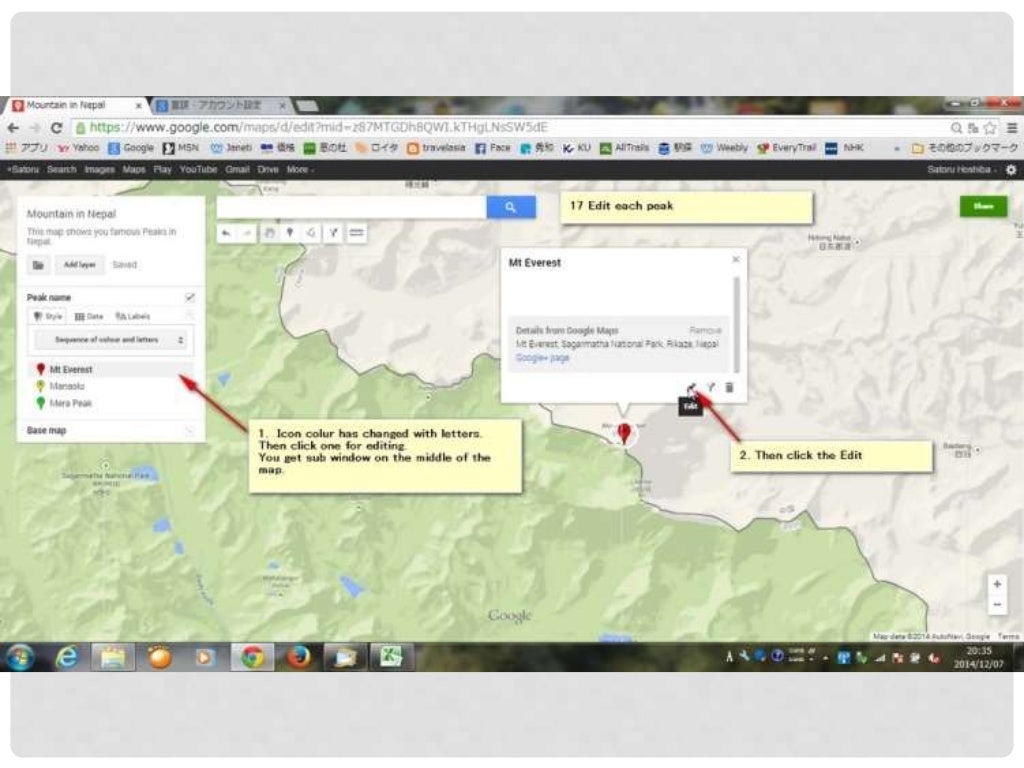Click the blue map search button
The height and width of the screenshot is (768, 1024).
(511, 207)
